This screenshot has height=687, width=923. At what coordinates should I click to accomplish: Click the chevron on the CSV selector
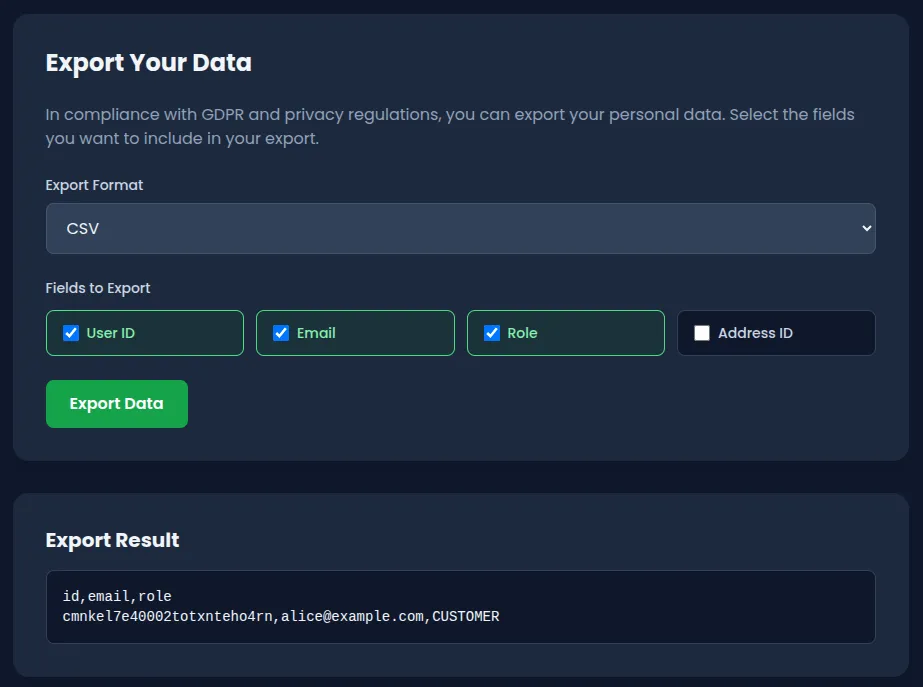coord(866,228)
